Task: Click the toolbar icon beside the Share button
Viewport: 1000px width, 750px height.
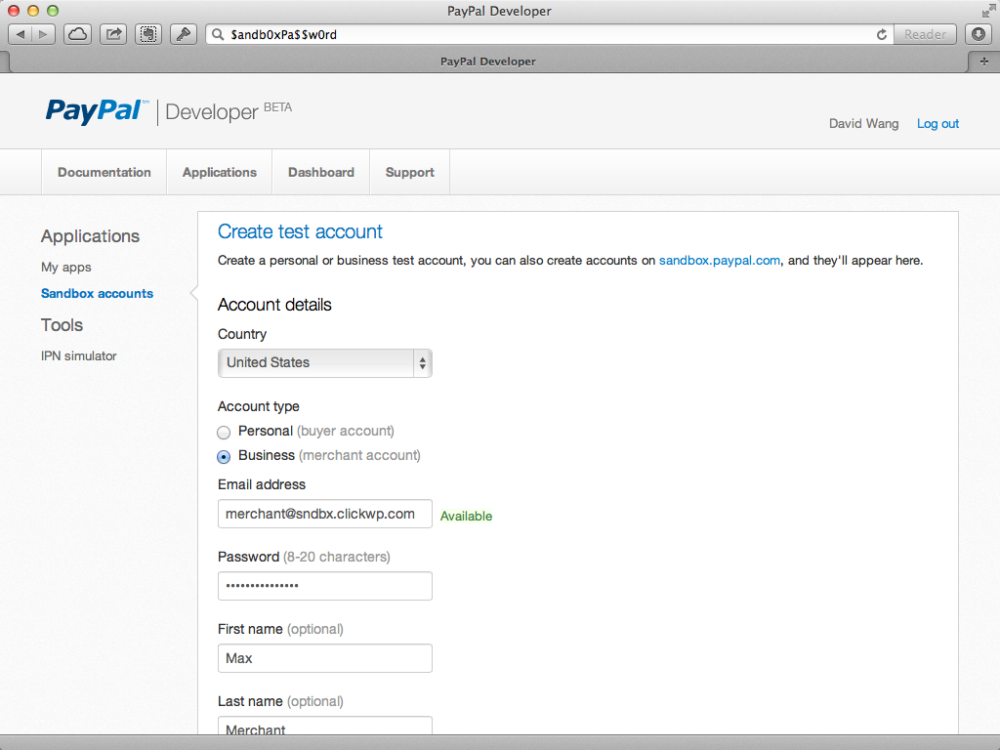Action: pos(149,34)
